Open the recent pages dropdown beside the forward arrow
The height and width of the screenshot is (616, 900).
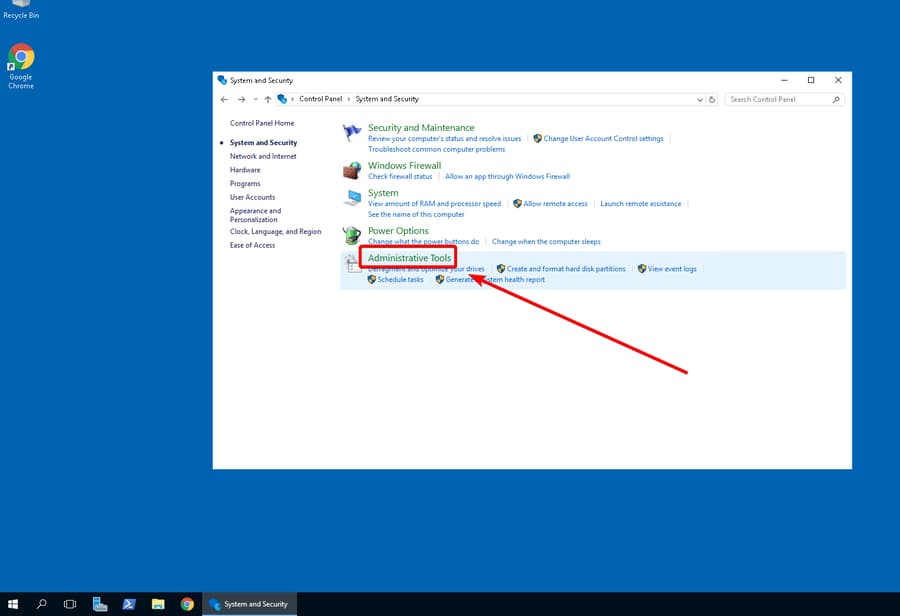(254, 98)
